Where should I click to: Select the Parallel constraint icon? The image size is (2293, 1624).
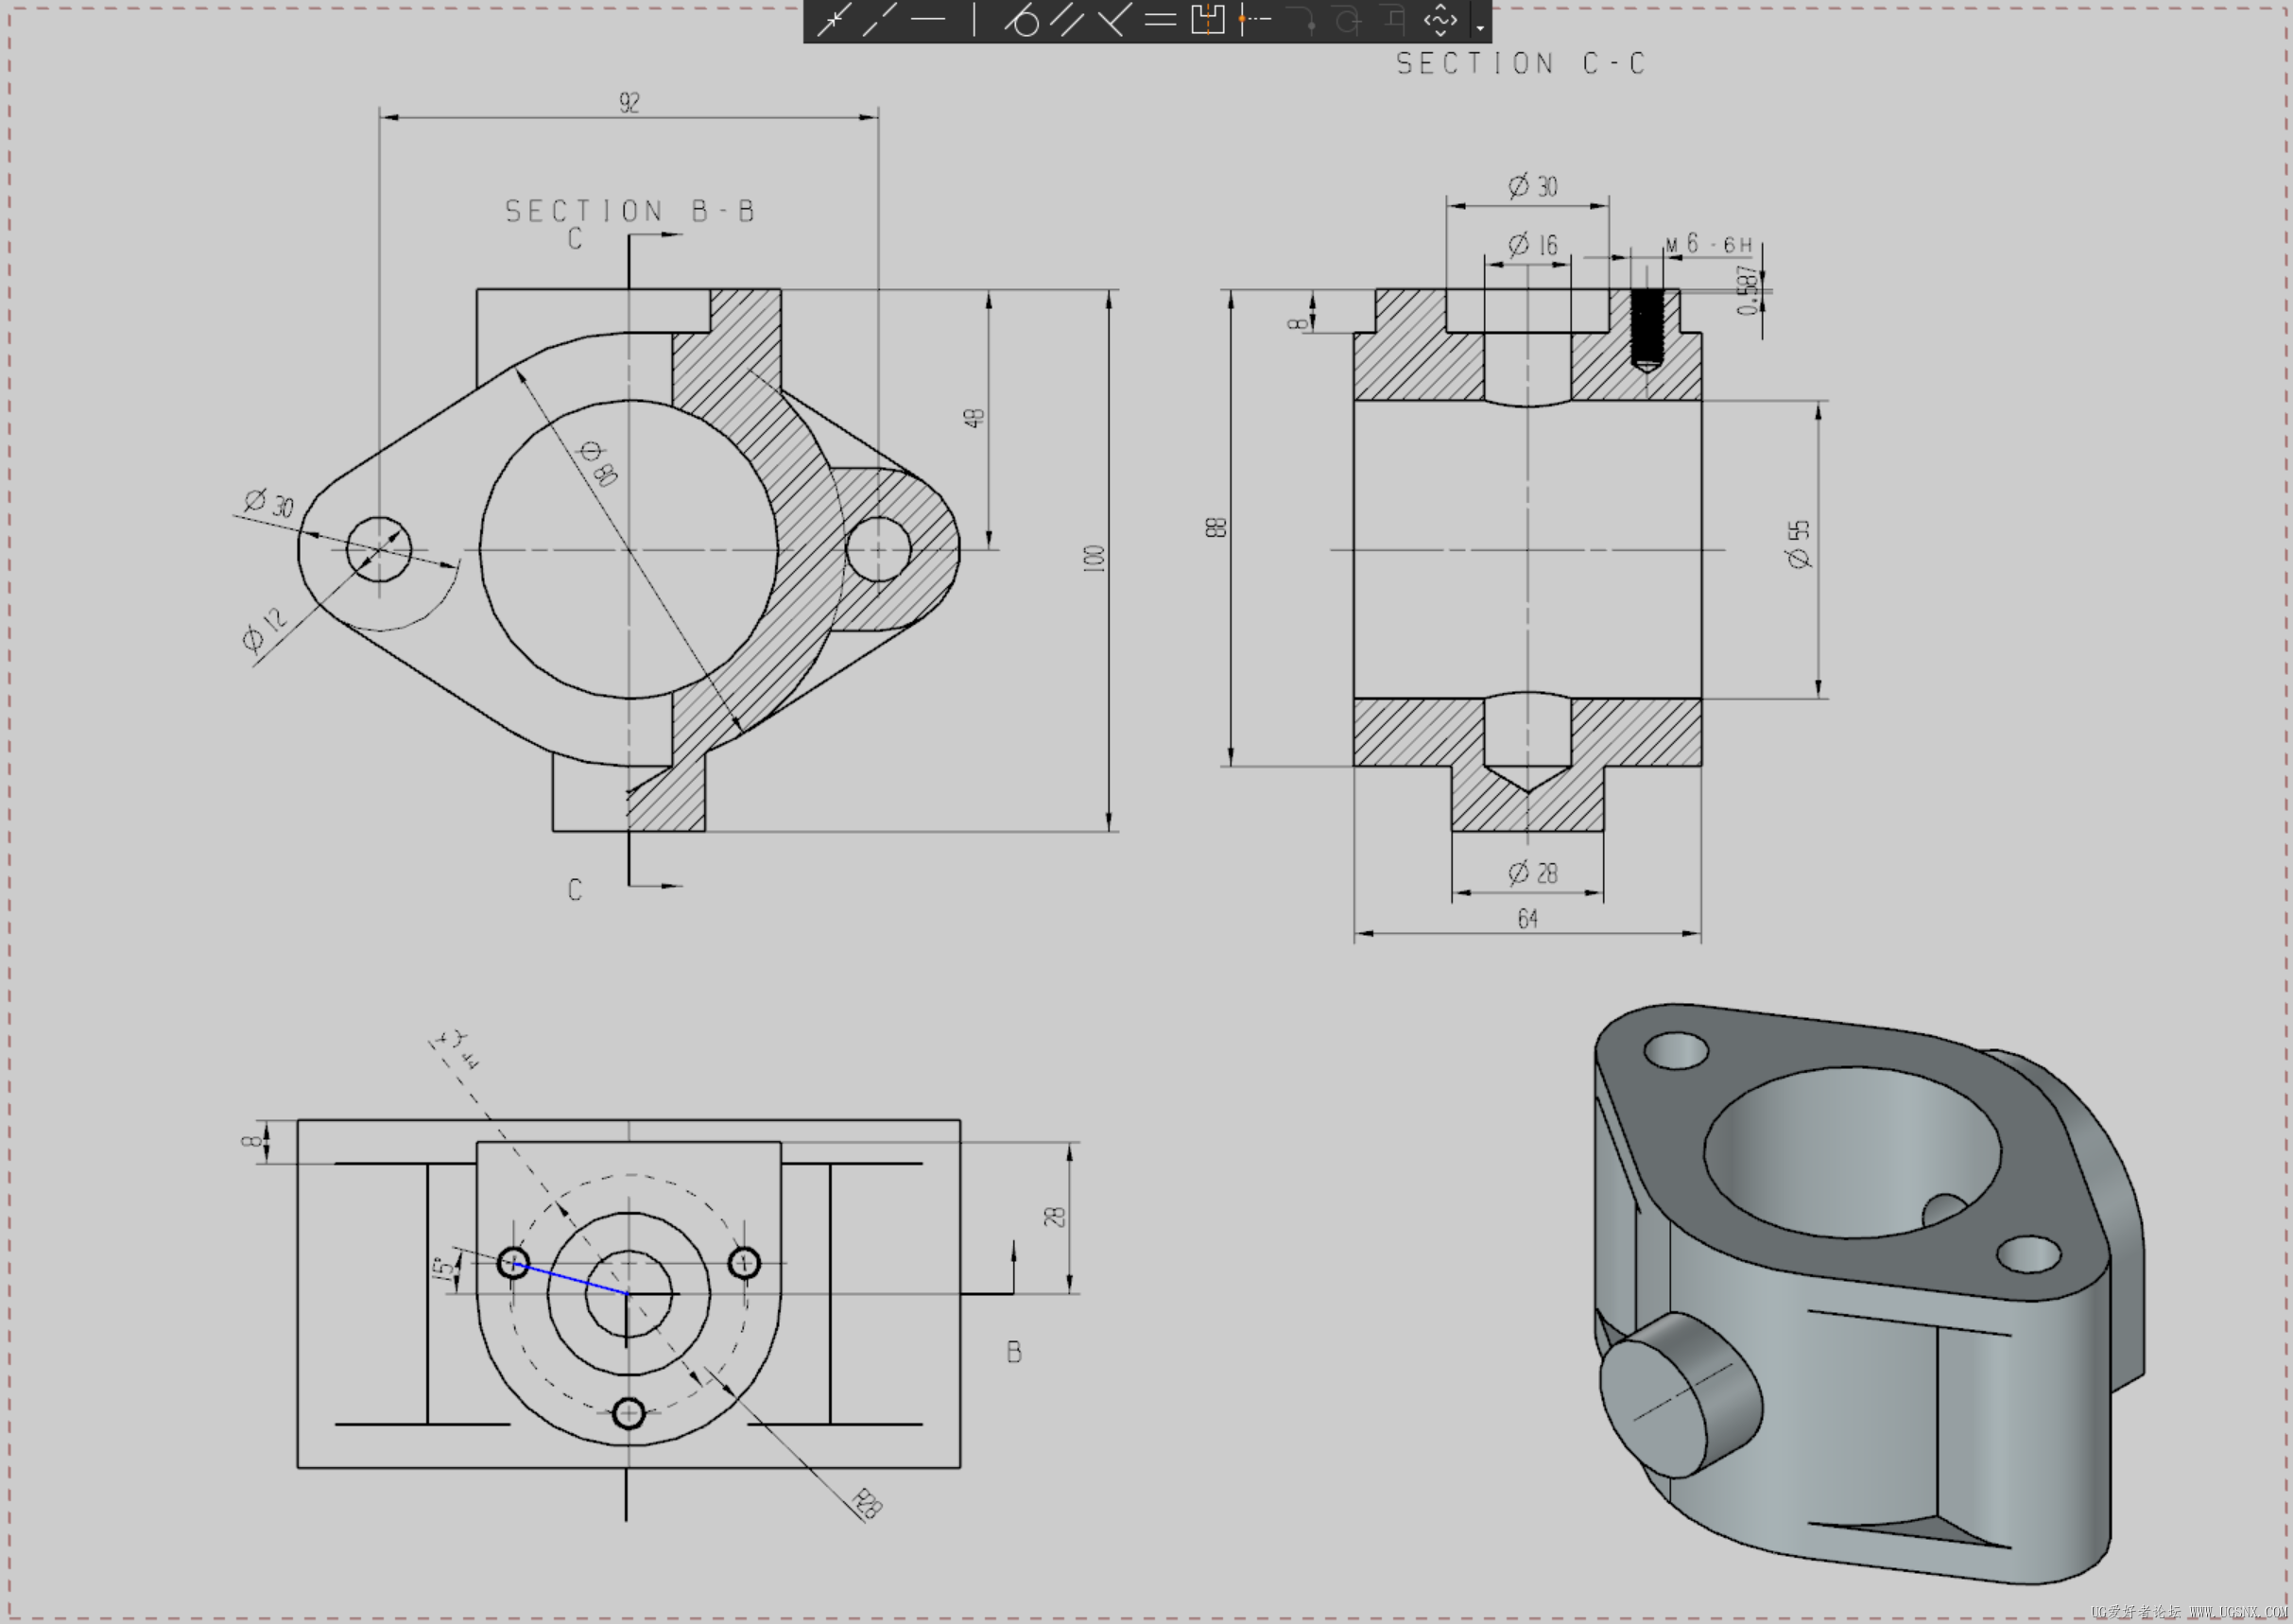click(x=1067, y=20)
